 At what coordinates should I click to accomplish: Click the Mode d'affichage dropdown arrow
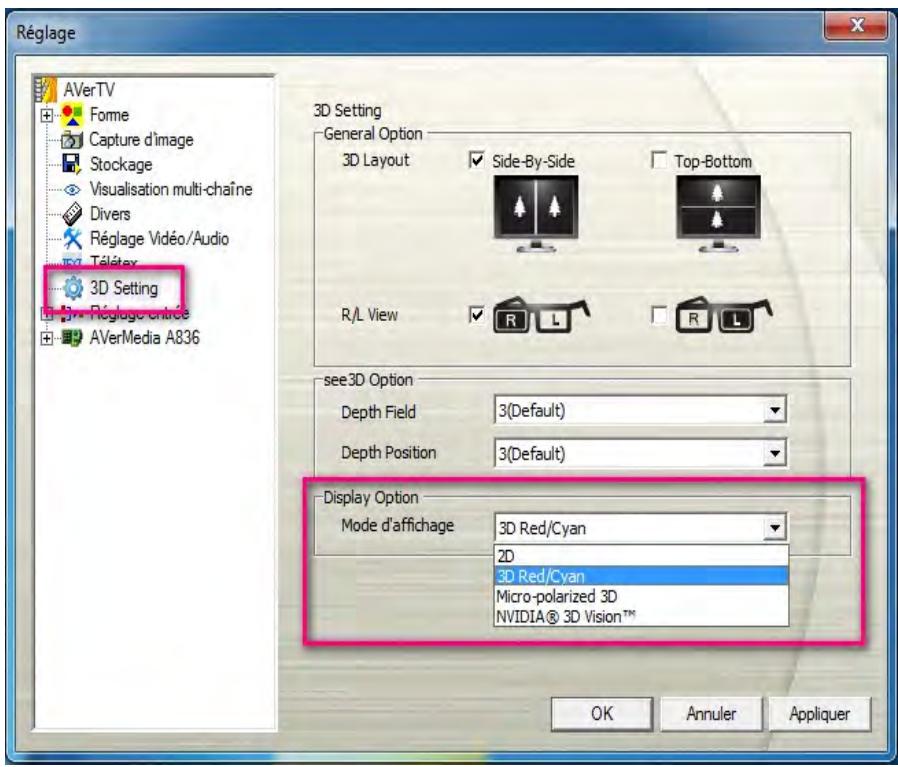click(x=774, y=528)
